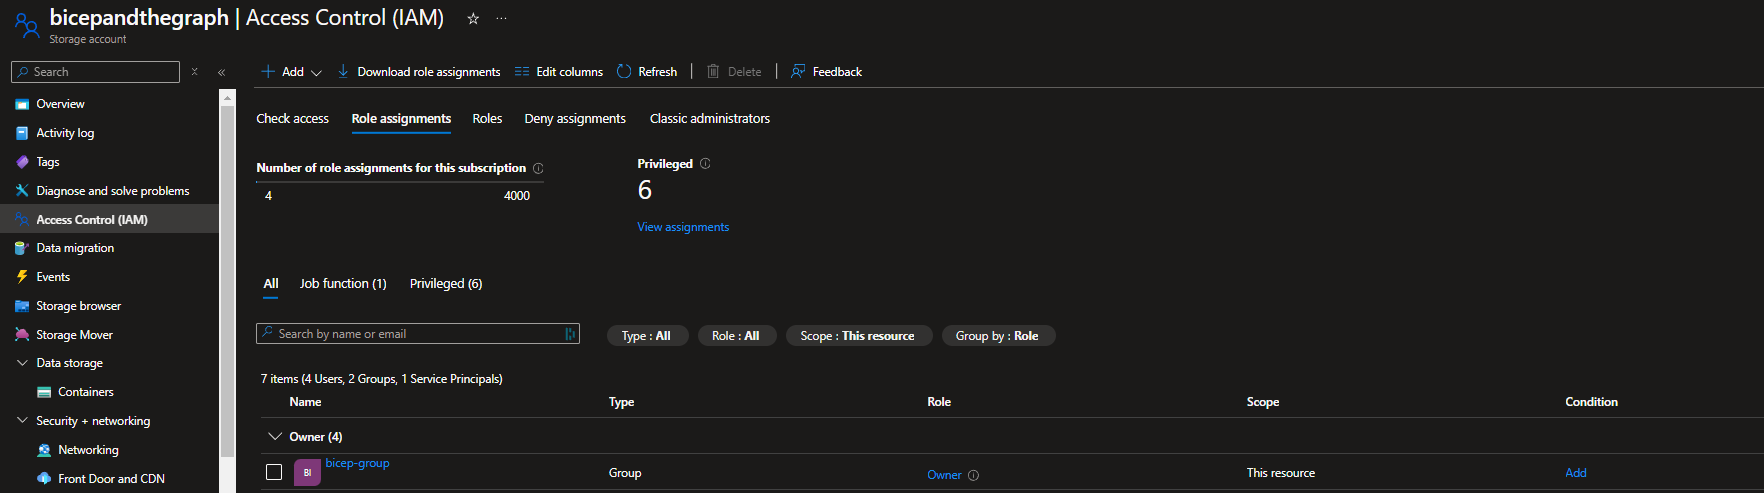
Task: Switch to the Roles tab
Action: (x=487, y=119)
